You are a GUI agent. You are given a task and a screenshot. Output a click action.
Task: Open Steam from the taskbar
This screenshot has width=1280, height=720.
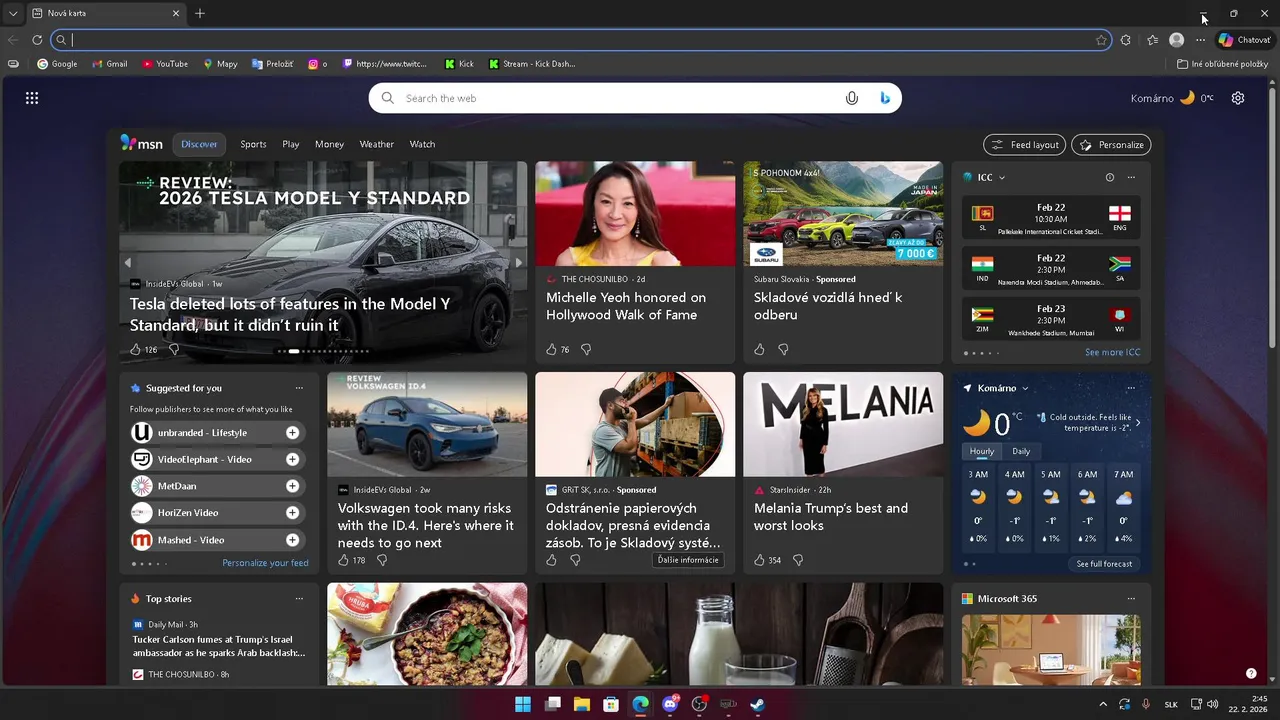pos(759,704)
